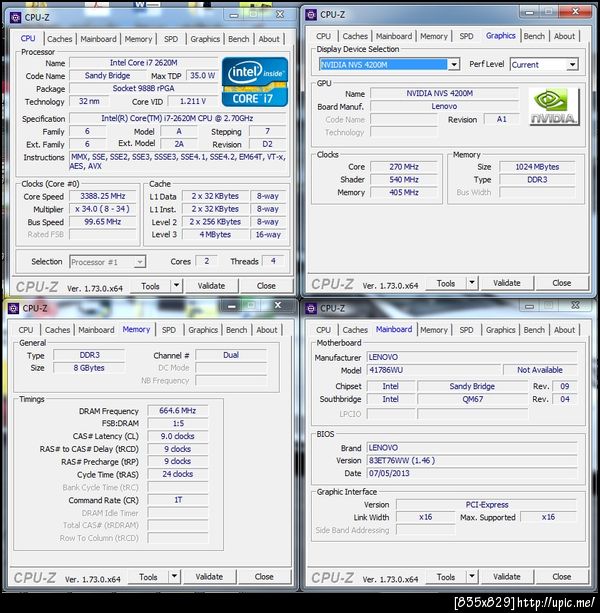
Task: Click Validate in the Memory window
Action: pos(209,577)
